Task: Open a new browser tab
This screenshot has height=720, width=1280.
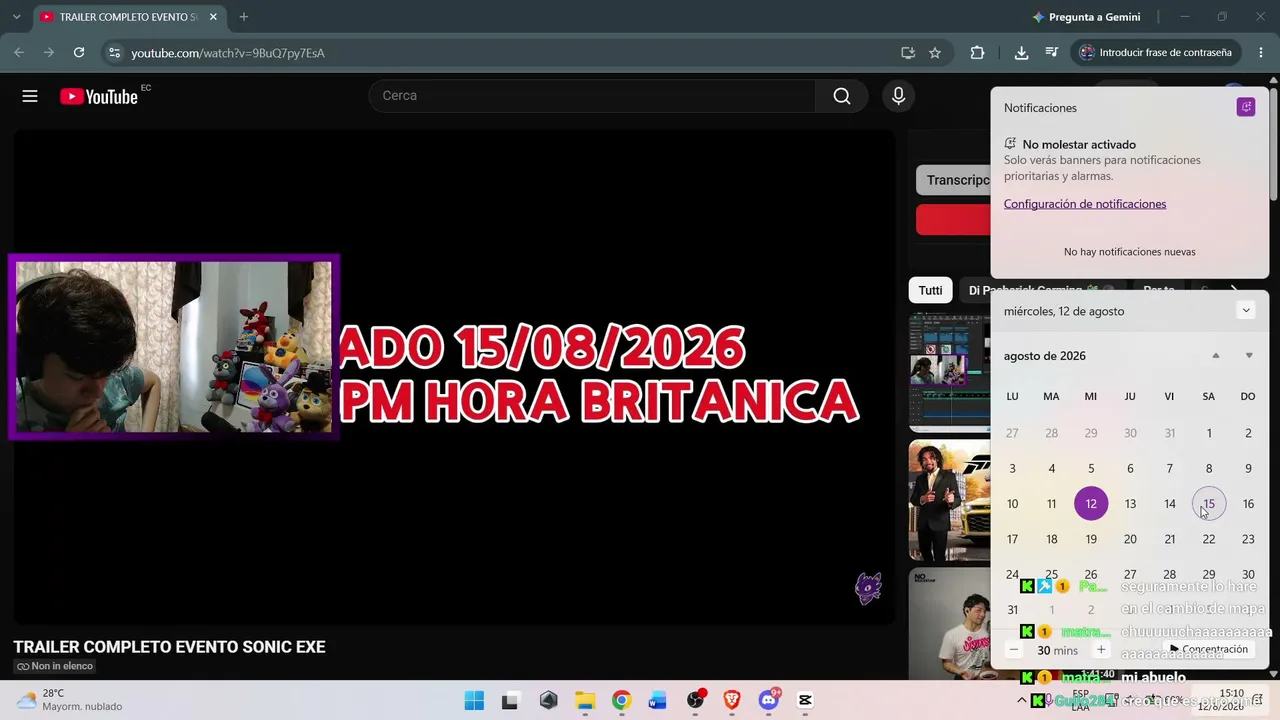Action: (243, 17)
